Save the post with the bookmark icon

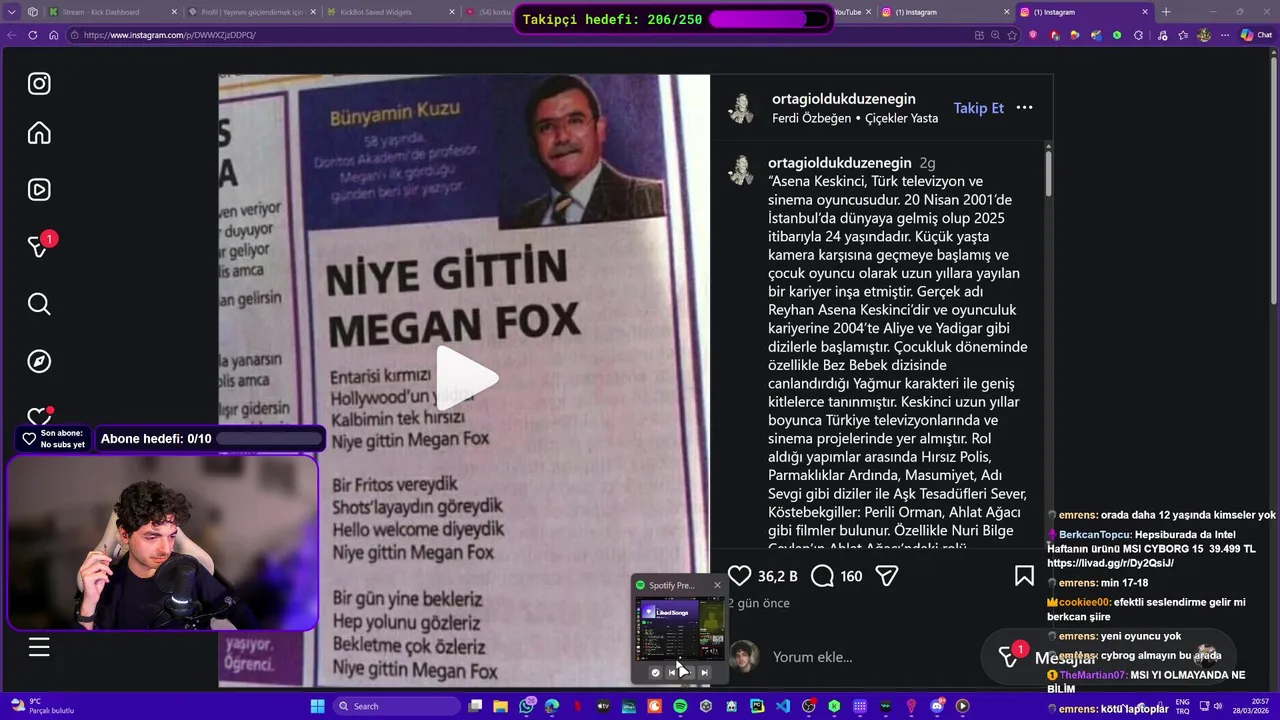tap(1024, 576)
